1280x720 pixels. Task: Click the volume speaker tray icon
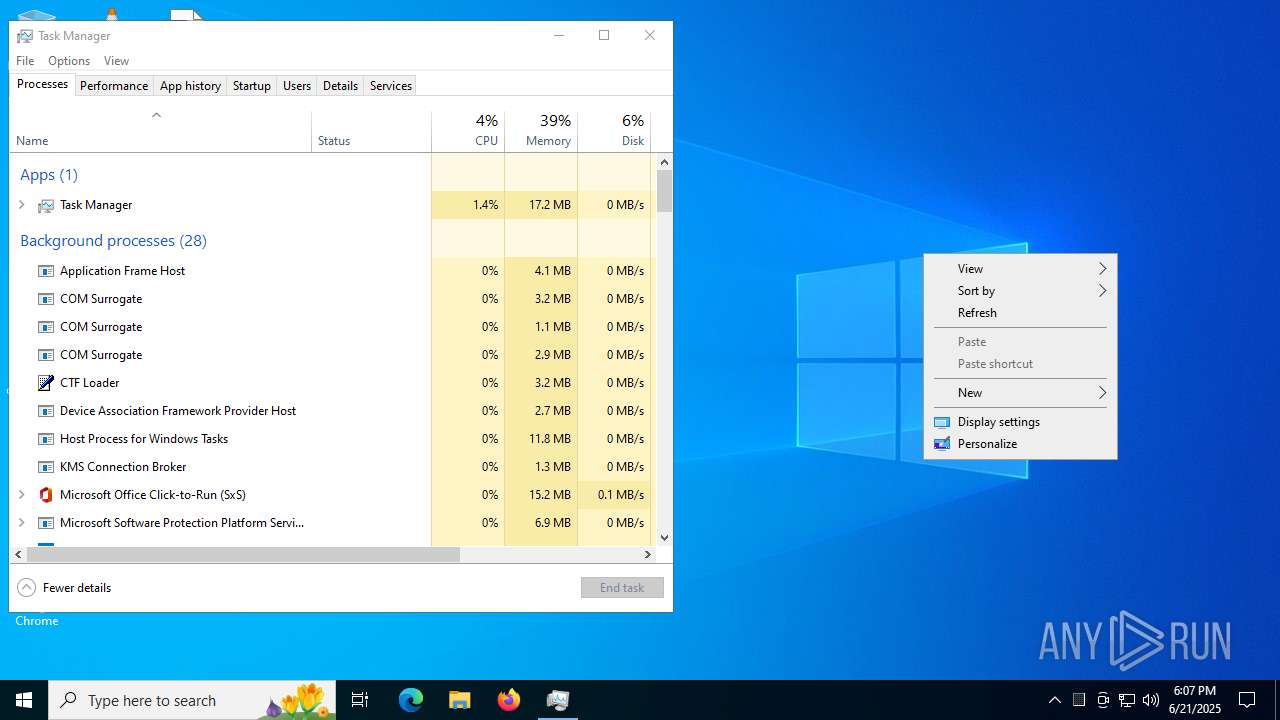[1151, 700]
